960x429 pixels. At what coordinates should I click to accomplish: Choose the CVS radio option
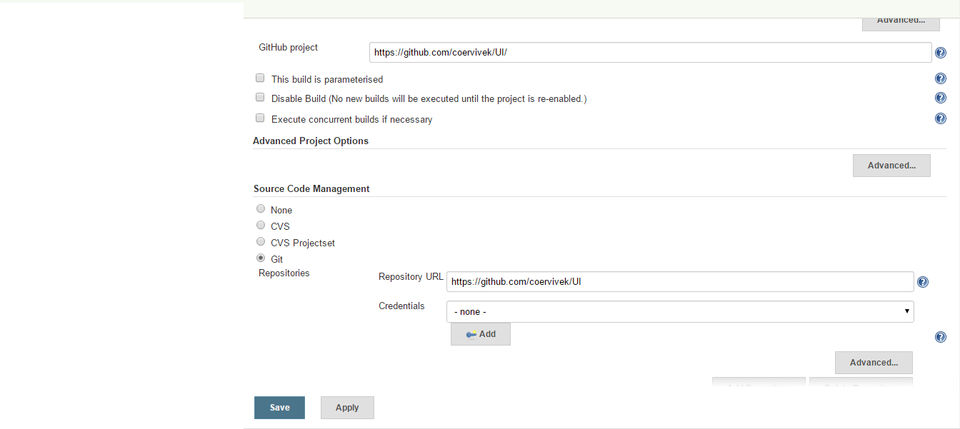click(x=261, y=225)
